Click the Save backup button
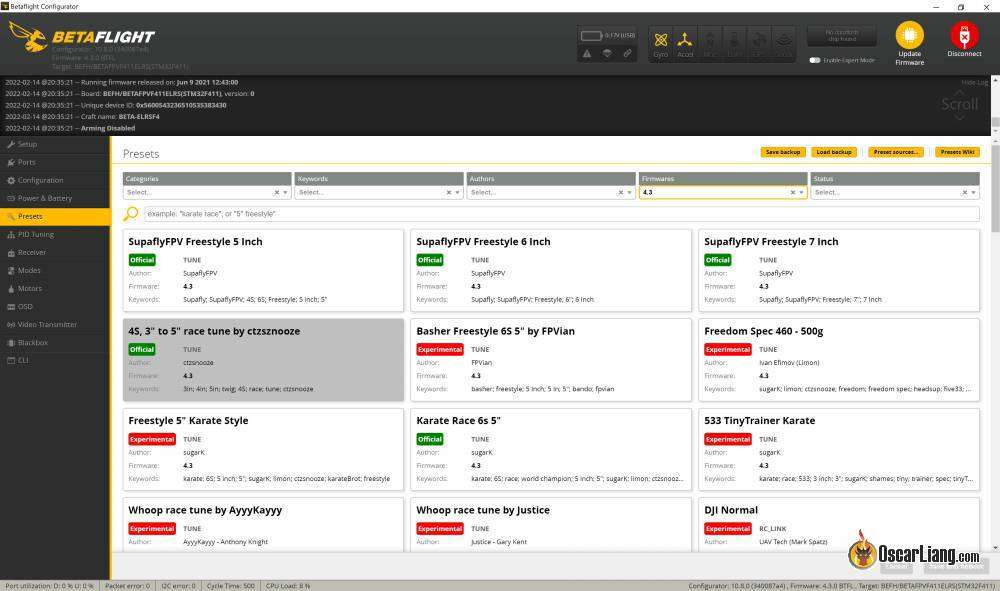This screenshot has width=1000, height=591. coord(783,152)
